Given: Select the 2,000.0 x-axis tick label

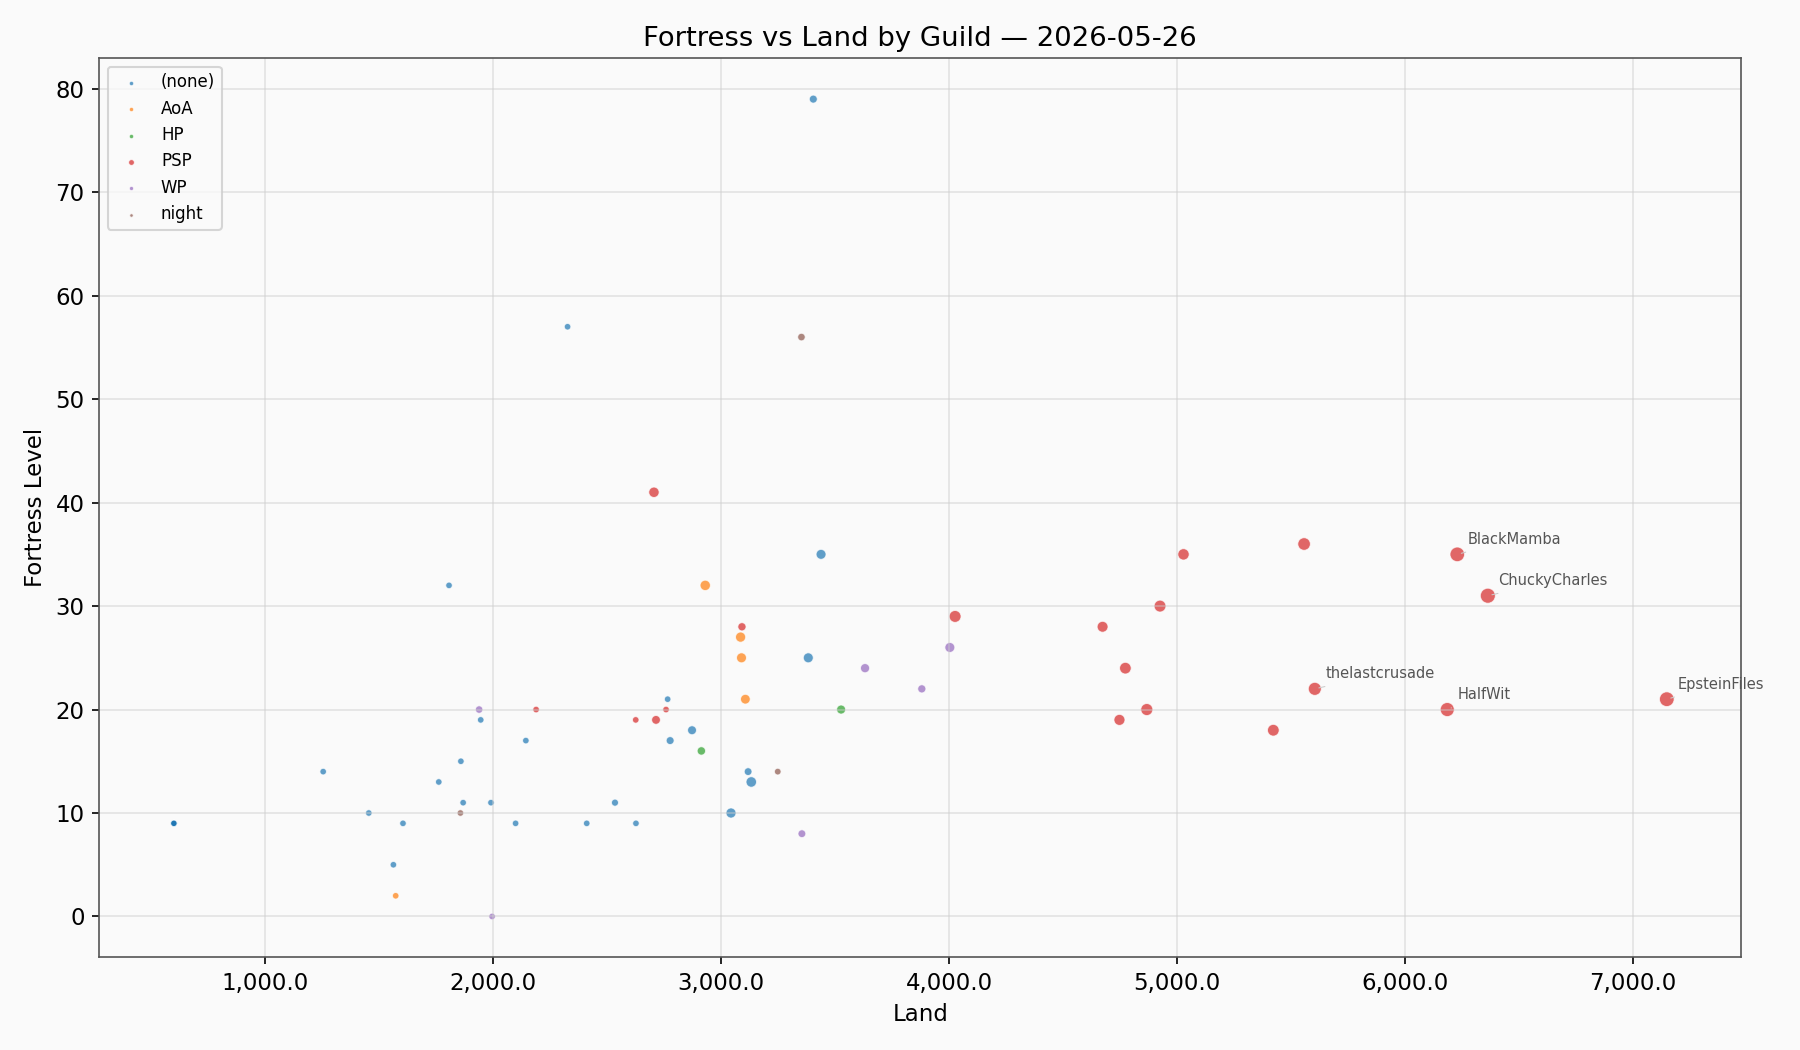Looking at the screenshot, I should [x=493, y=982].
